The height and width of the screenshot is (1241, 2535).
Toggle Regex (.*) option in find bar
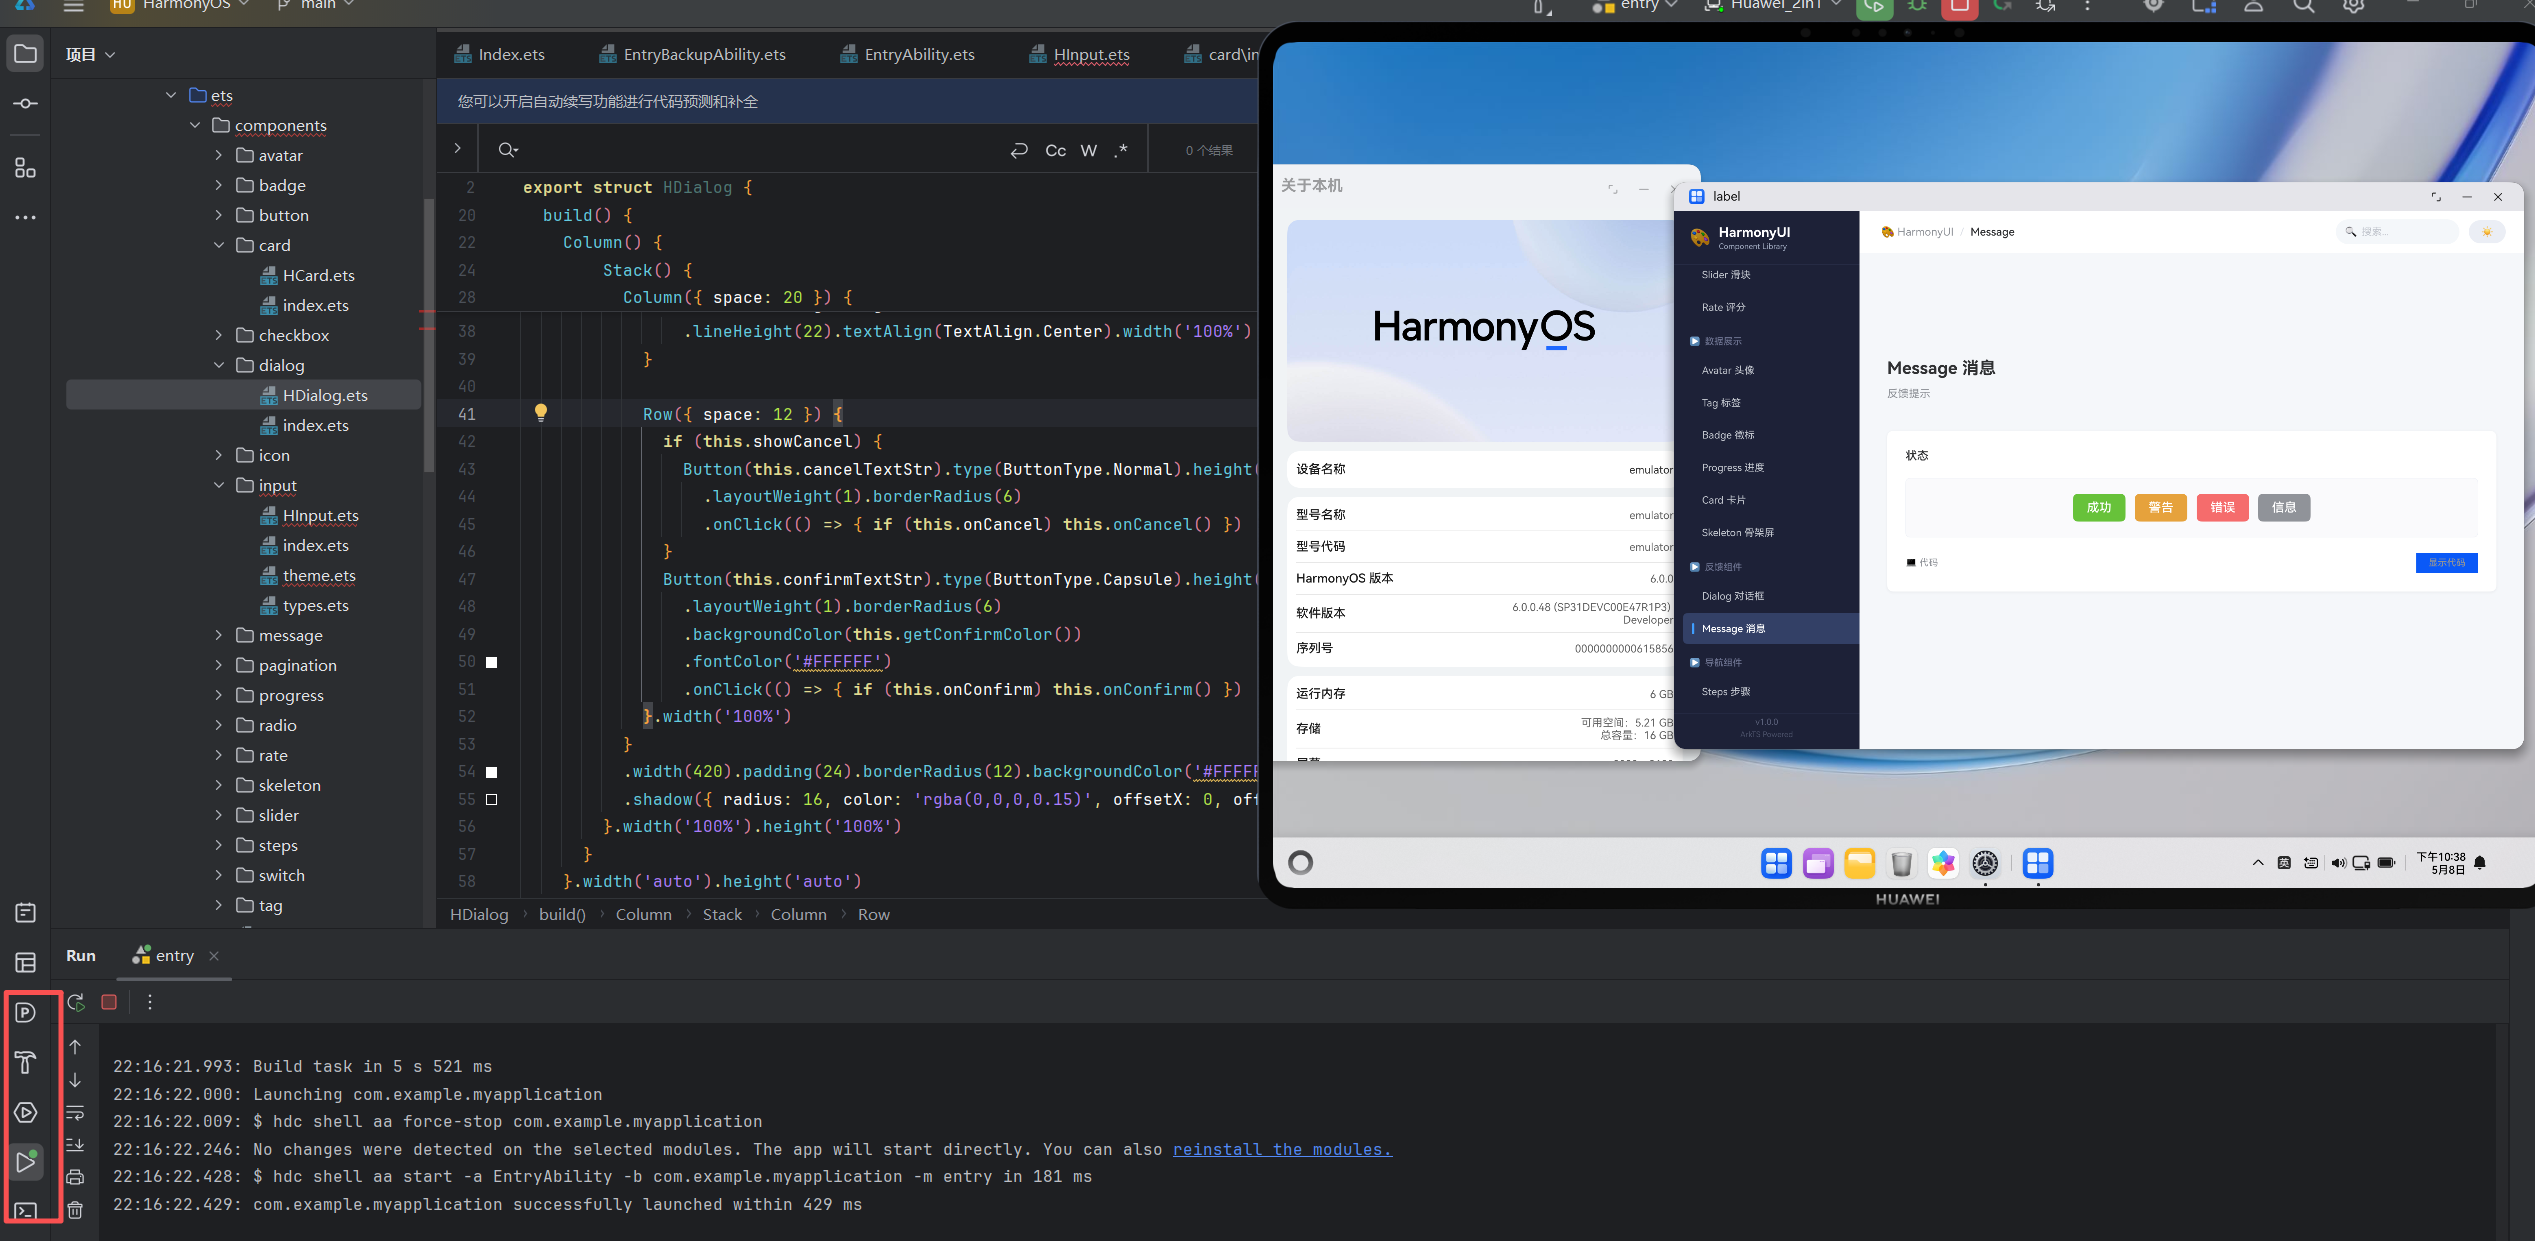tap(1121, 150)
